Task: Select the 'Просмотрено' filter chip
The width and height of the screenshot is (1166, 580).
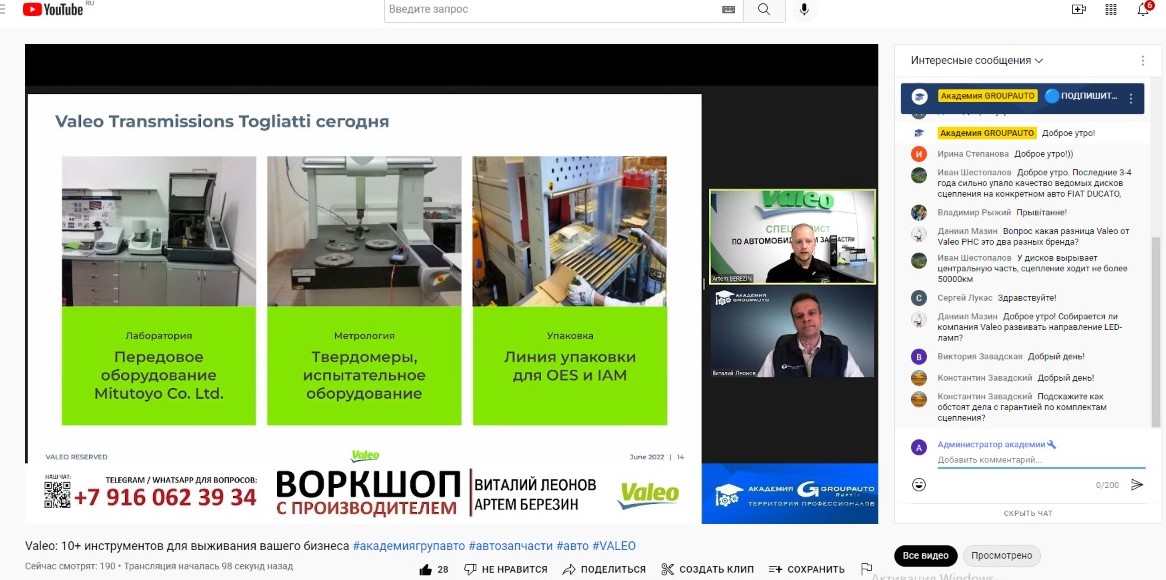Action: coord(1002,555)
